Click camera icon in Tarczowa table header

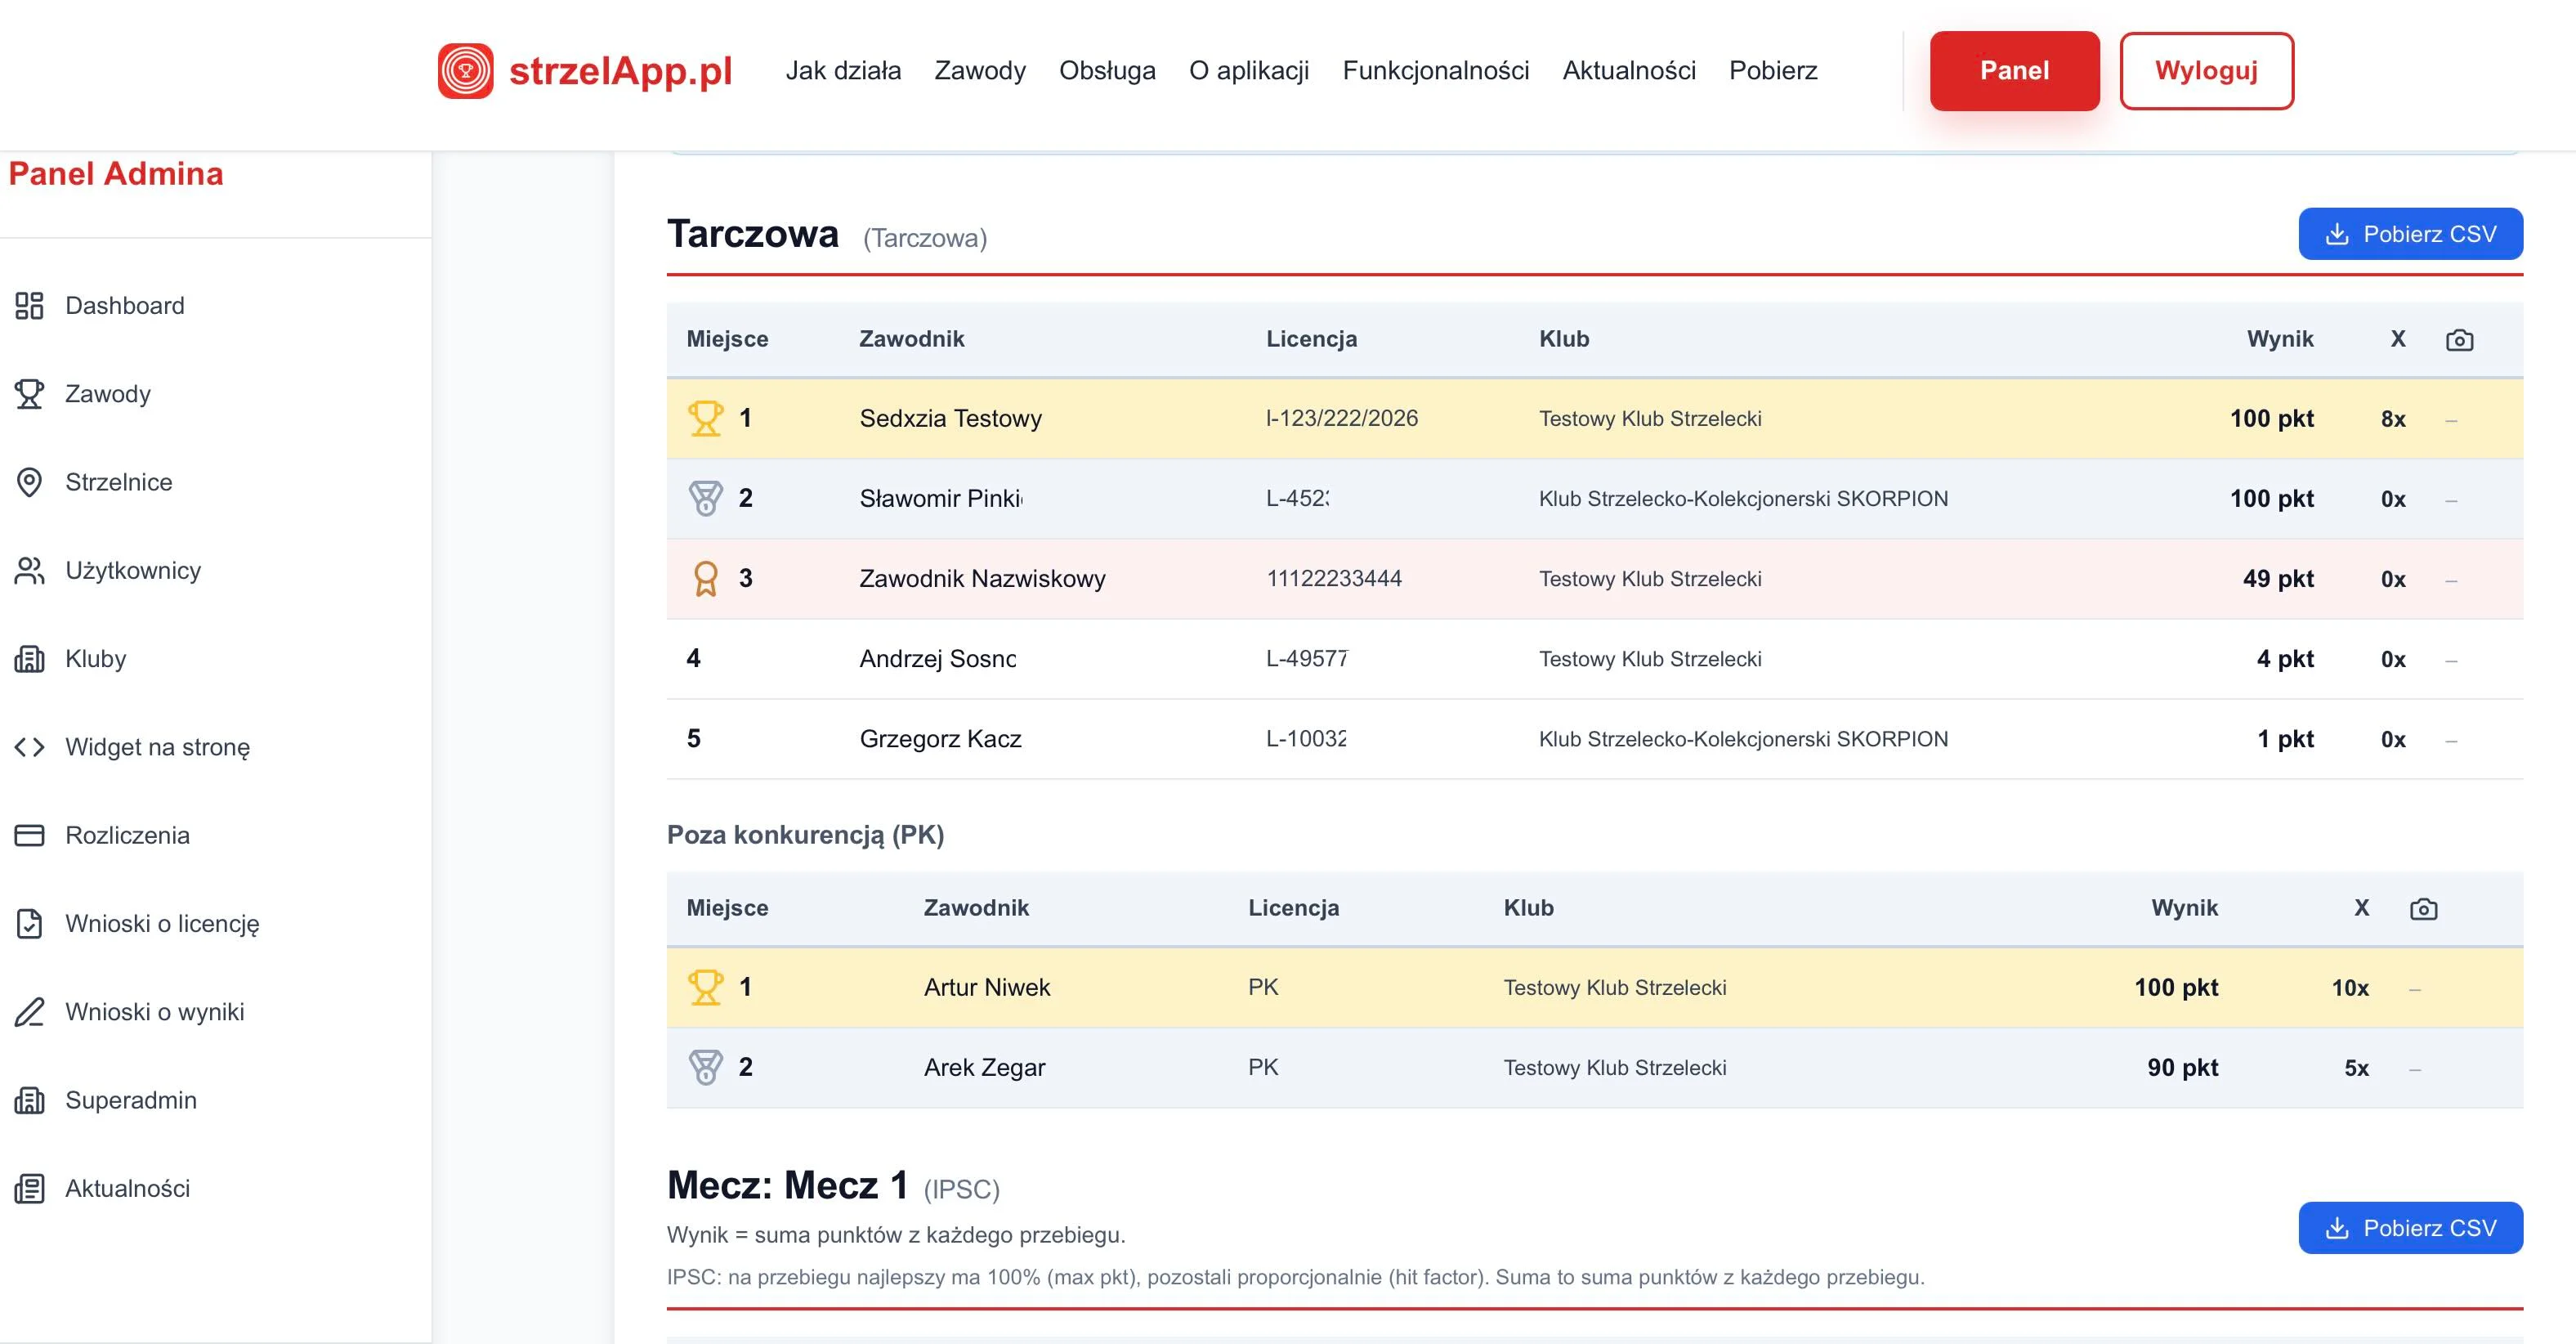pyautogui.click(x=2459, y=340)
